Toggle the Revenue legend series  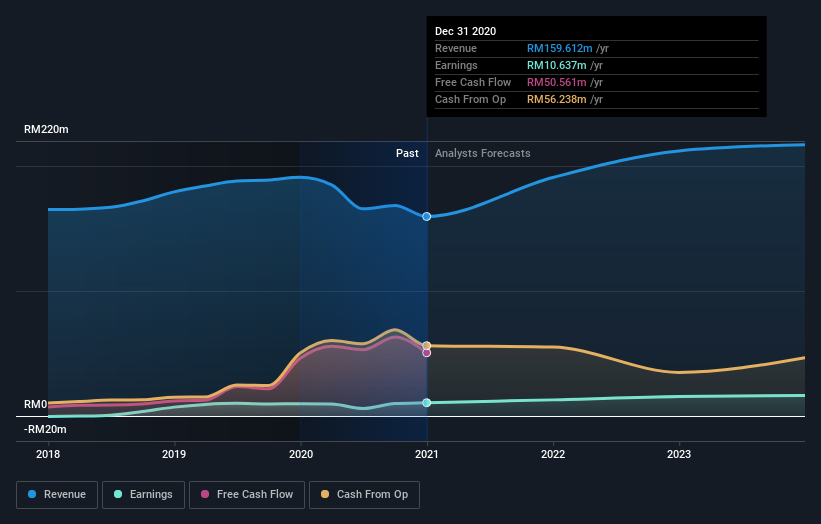57,495
